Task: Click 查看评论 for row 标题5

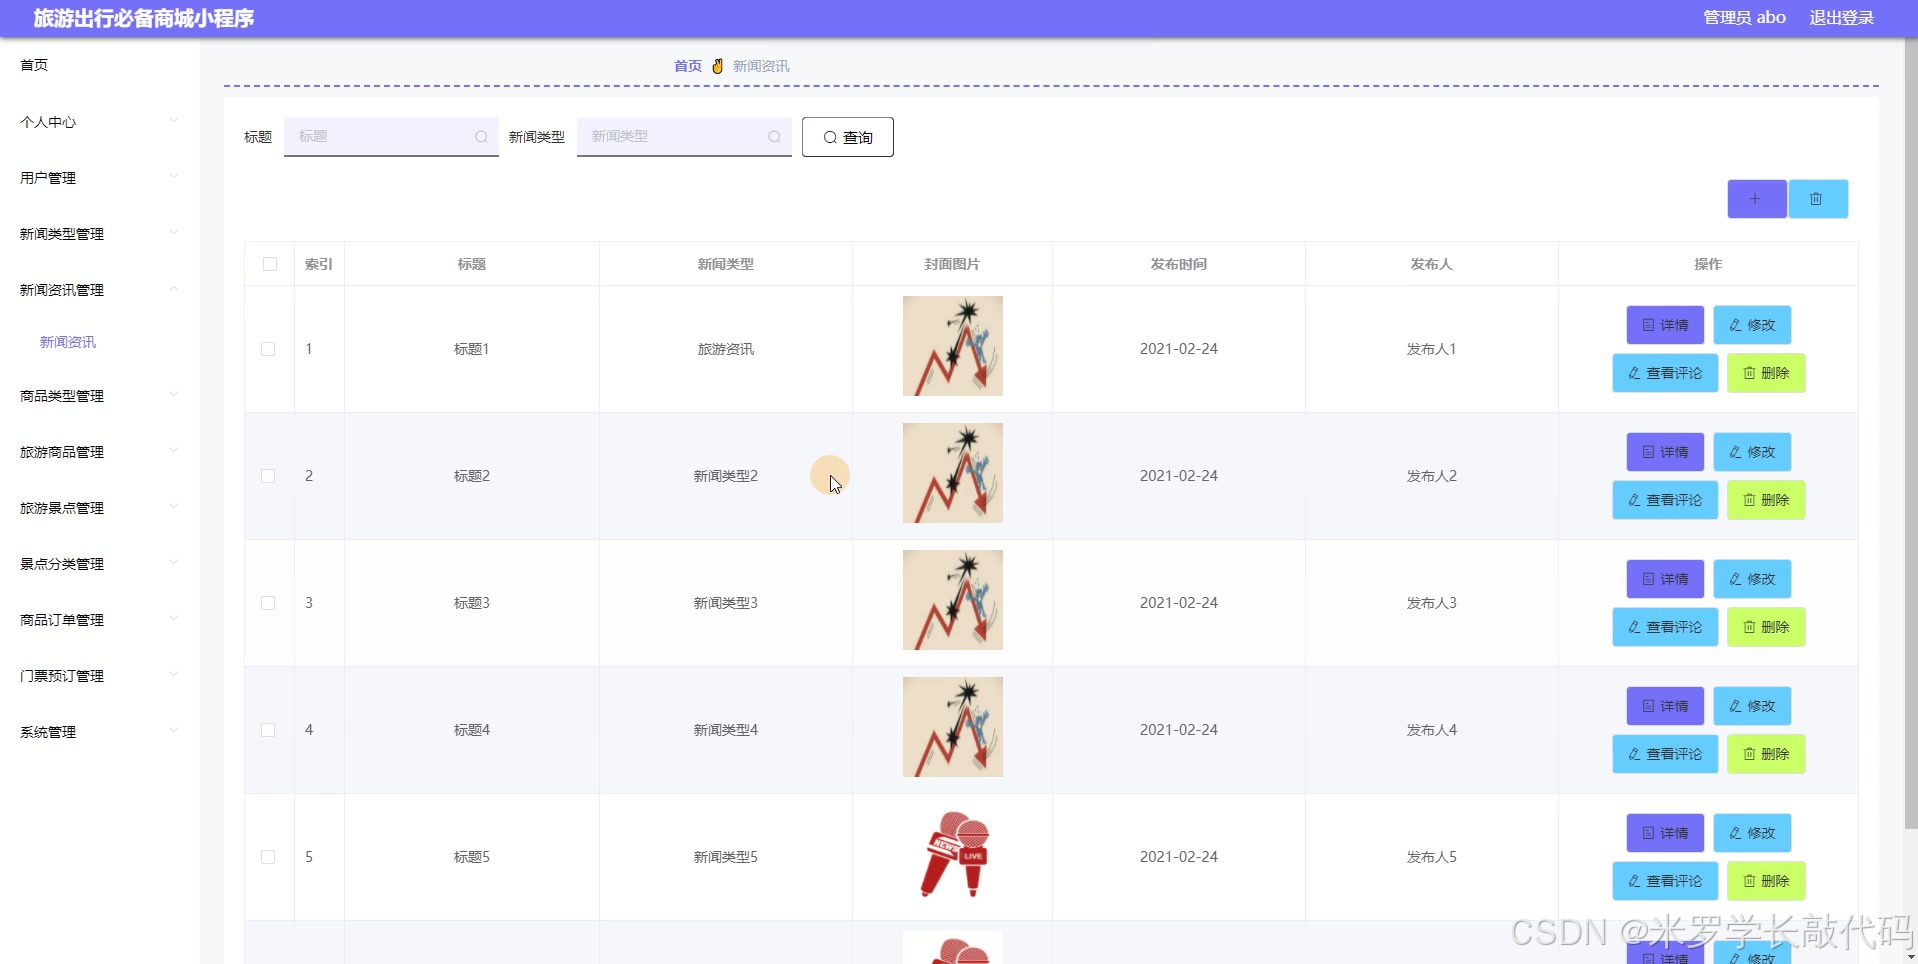Action: [1665, 881]
